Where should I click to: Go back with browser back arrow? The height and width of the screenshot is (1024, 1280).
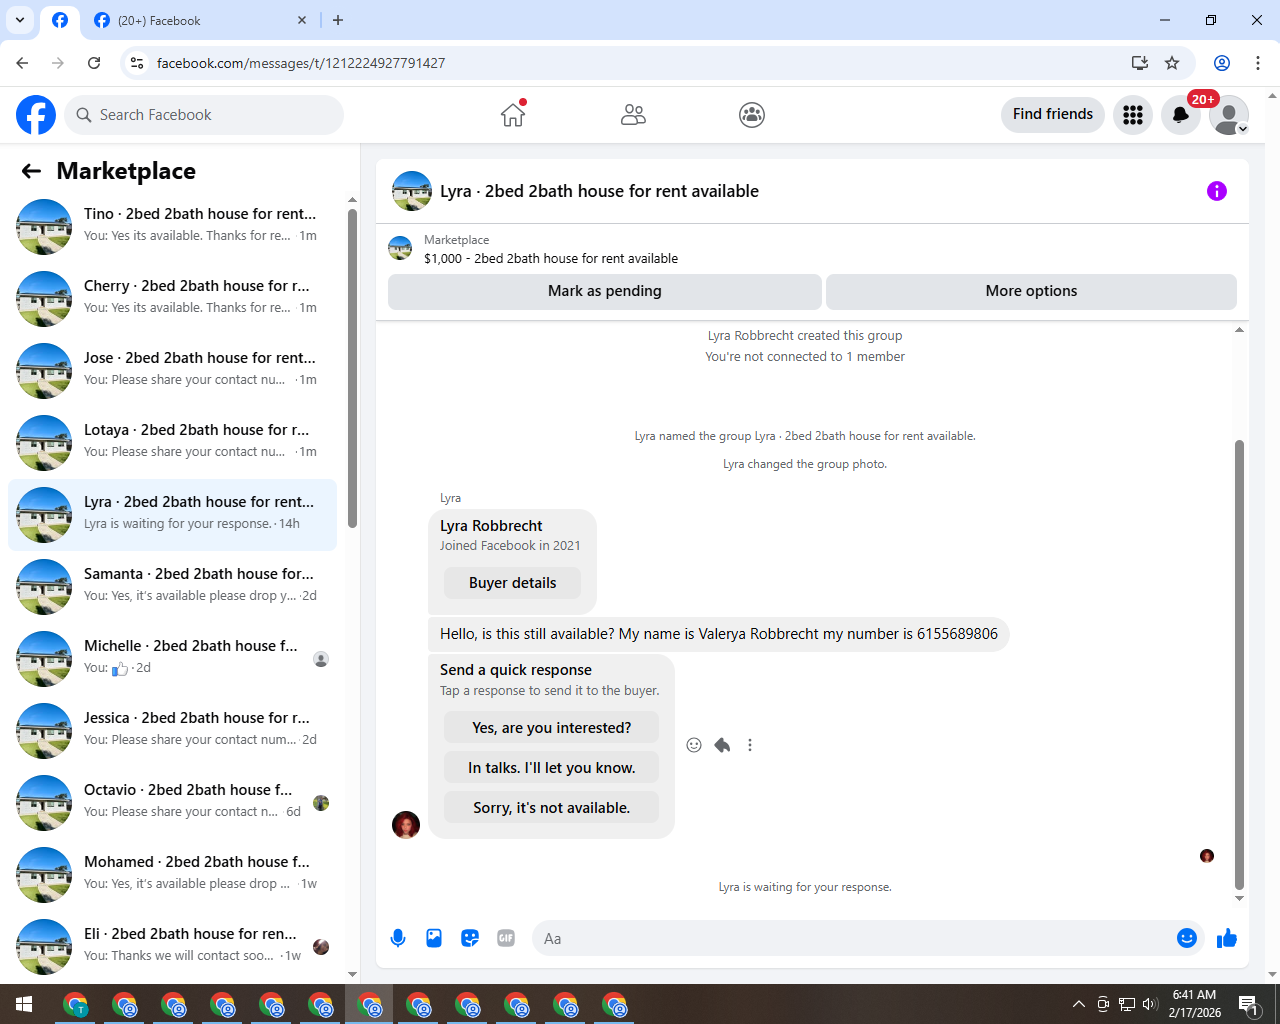22,63
